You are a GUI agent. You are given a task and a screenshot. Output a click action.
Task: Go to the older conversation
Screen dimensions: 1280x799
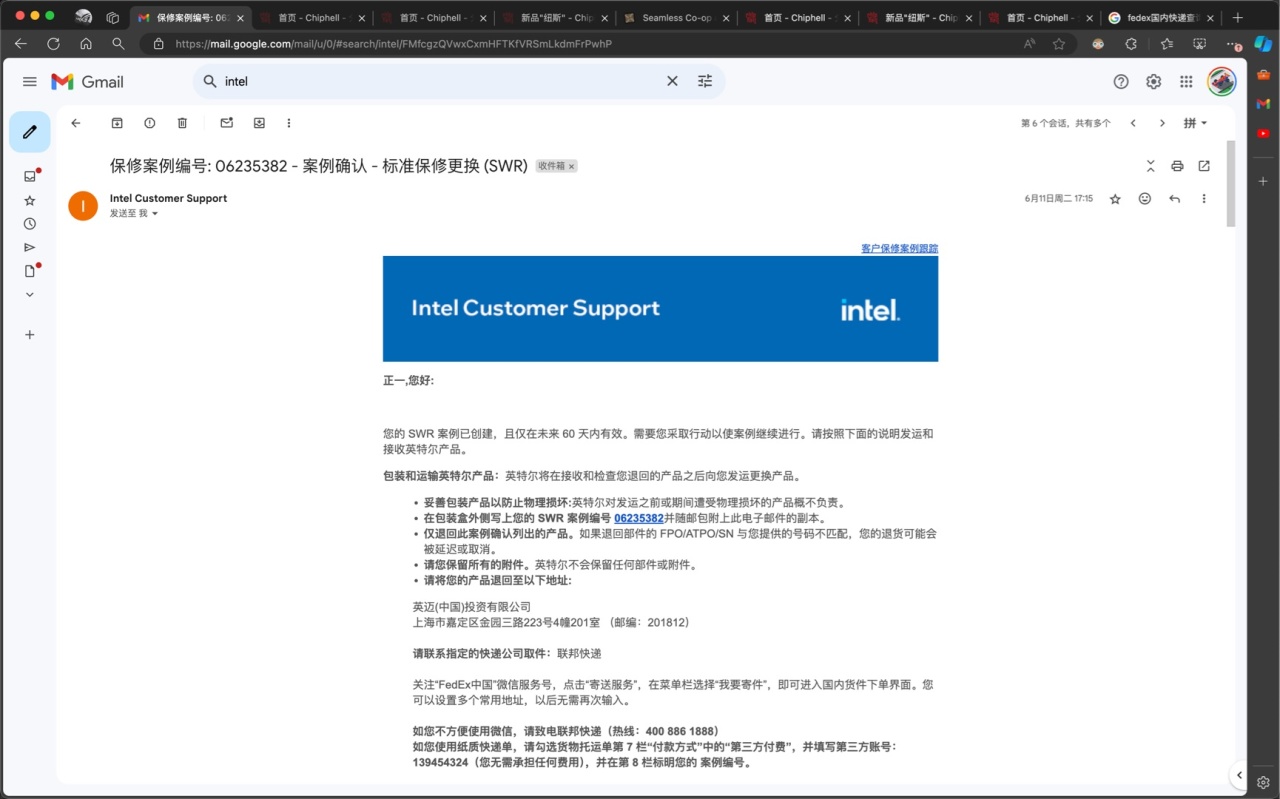coord(1162,123)
